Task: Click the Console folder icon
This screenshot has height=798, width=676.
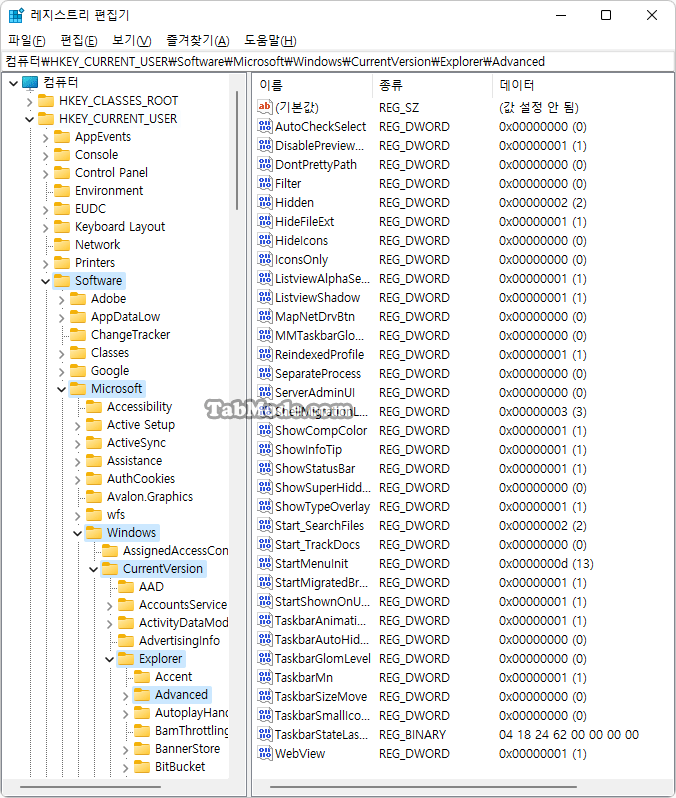Action: click(x=62, y=155)
